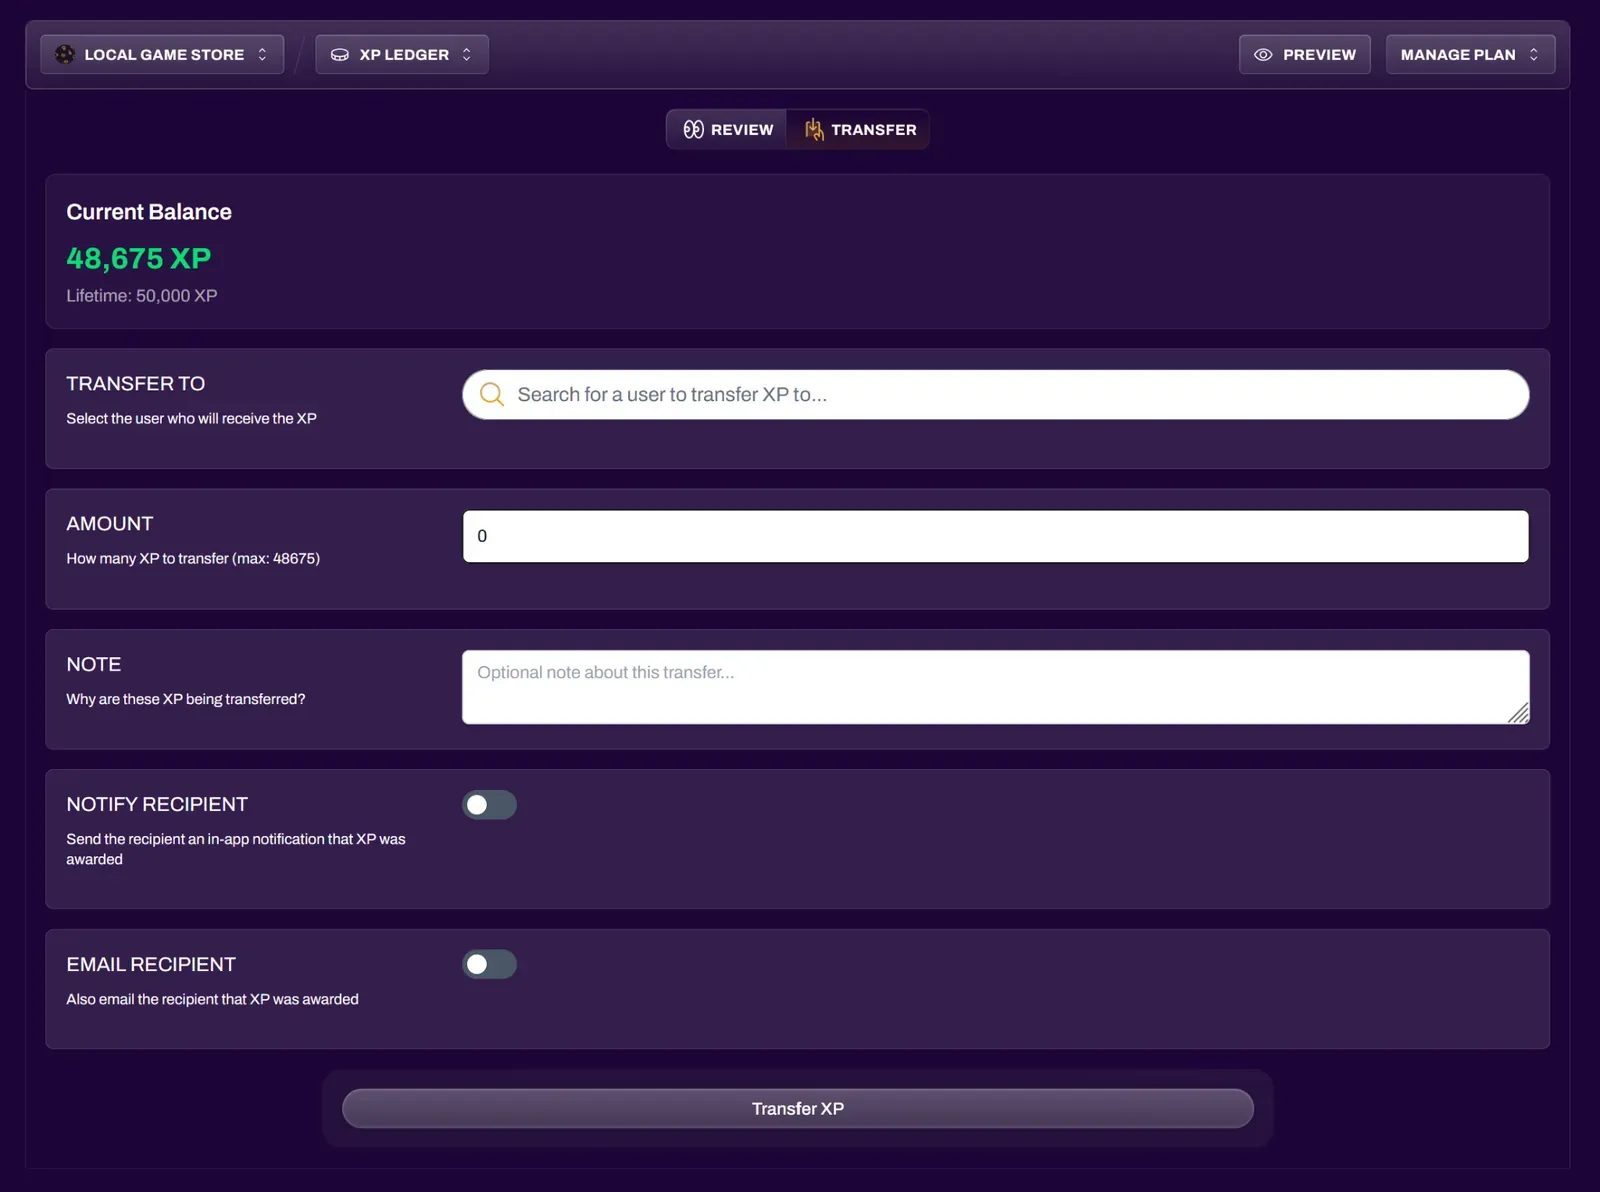The image size is (1600, 1192).
Task: Enable the Notify Recipient toggle
Action: tap(489, 805)
